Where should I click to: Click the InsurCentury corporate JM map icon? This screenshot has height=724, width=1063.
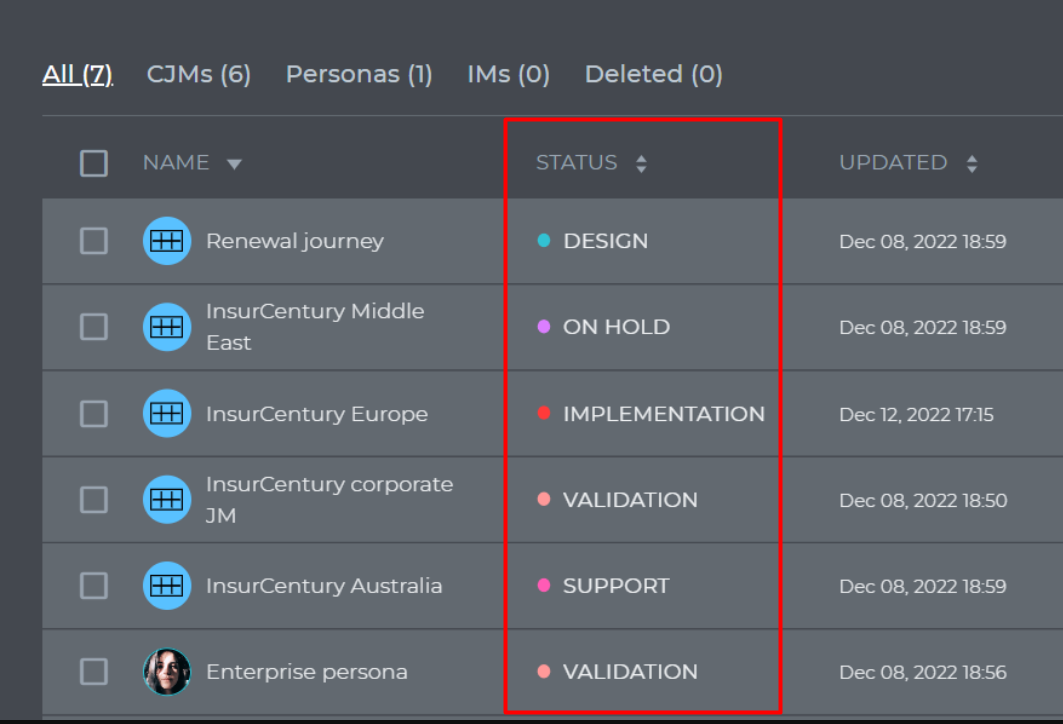click(x=167, y=500)
